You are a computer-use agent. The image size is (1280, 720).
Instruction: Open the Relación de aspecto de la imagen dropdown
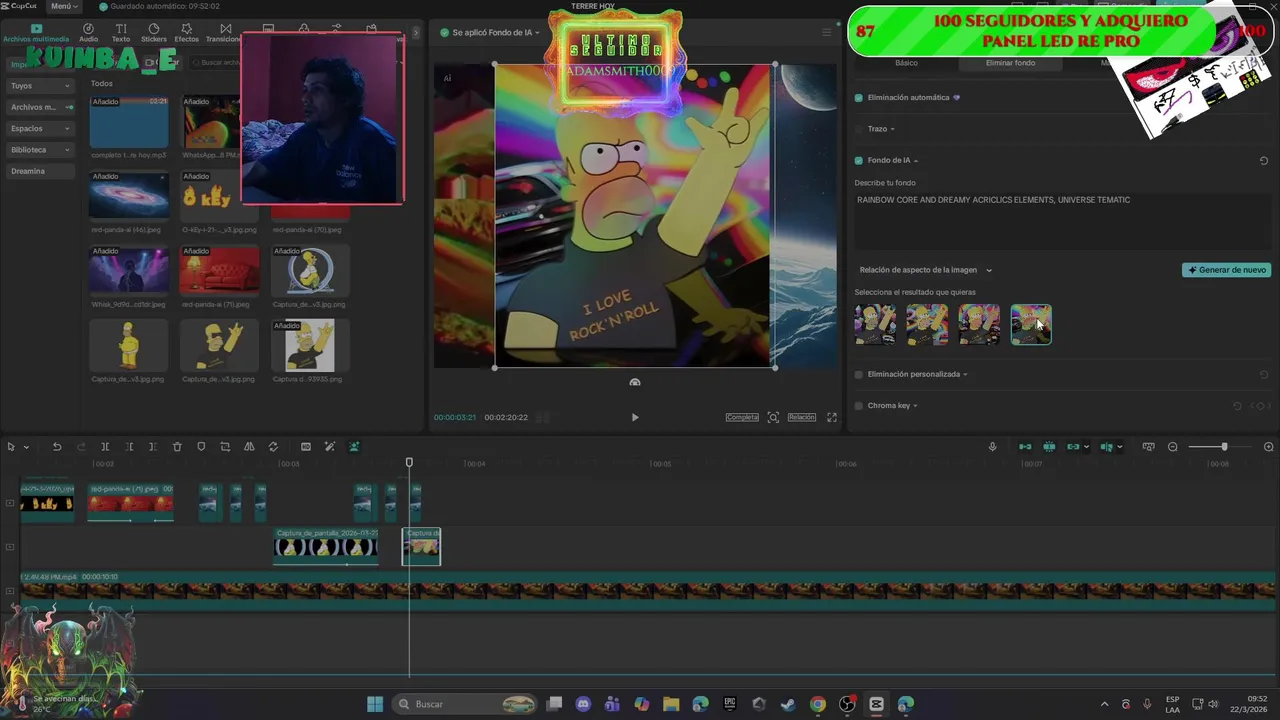tap(925, 270)
